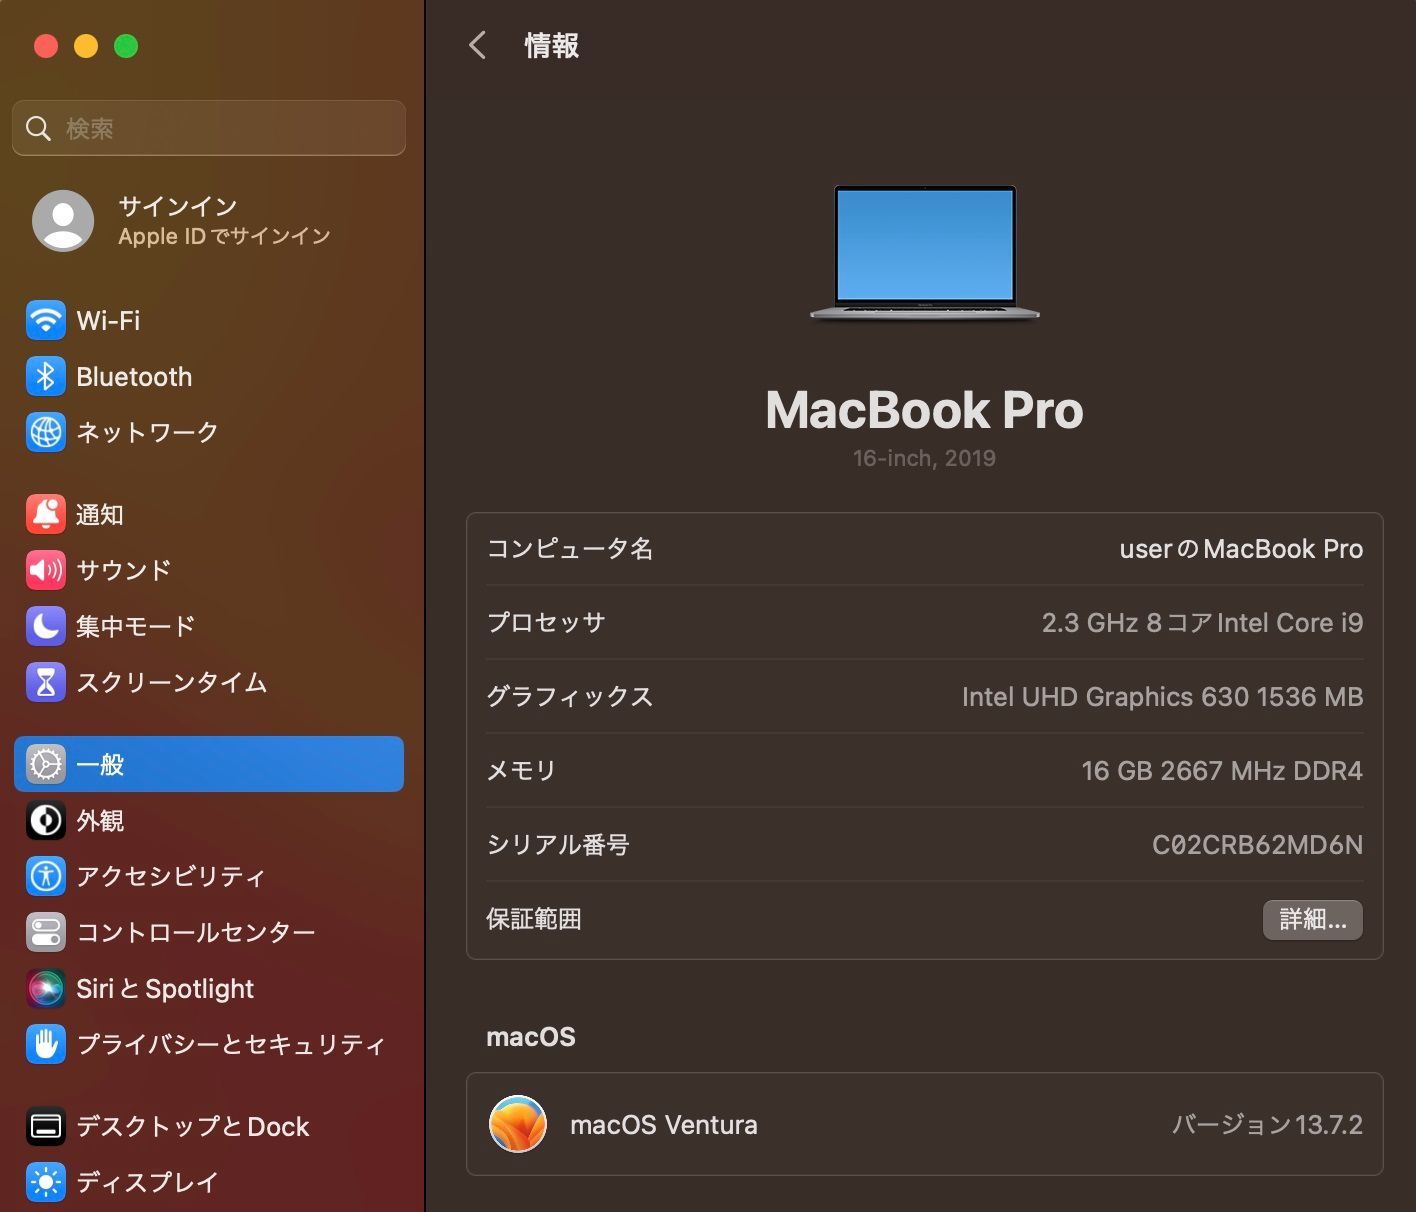This screenshot has height=1212, width=1416.
Task: Select アクセシビリティ label in the sidebar
Action: (171, 876)
